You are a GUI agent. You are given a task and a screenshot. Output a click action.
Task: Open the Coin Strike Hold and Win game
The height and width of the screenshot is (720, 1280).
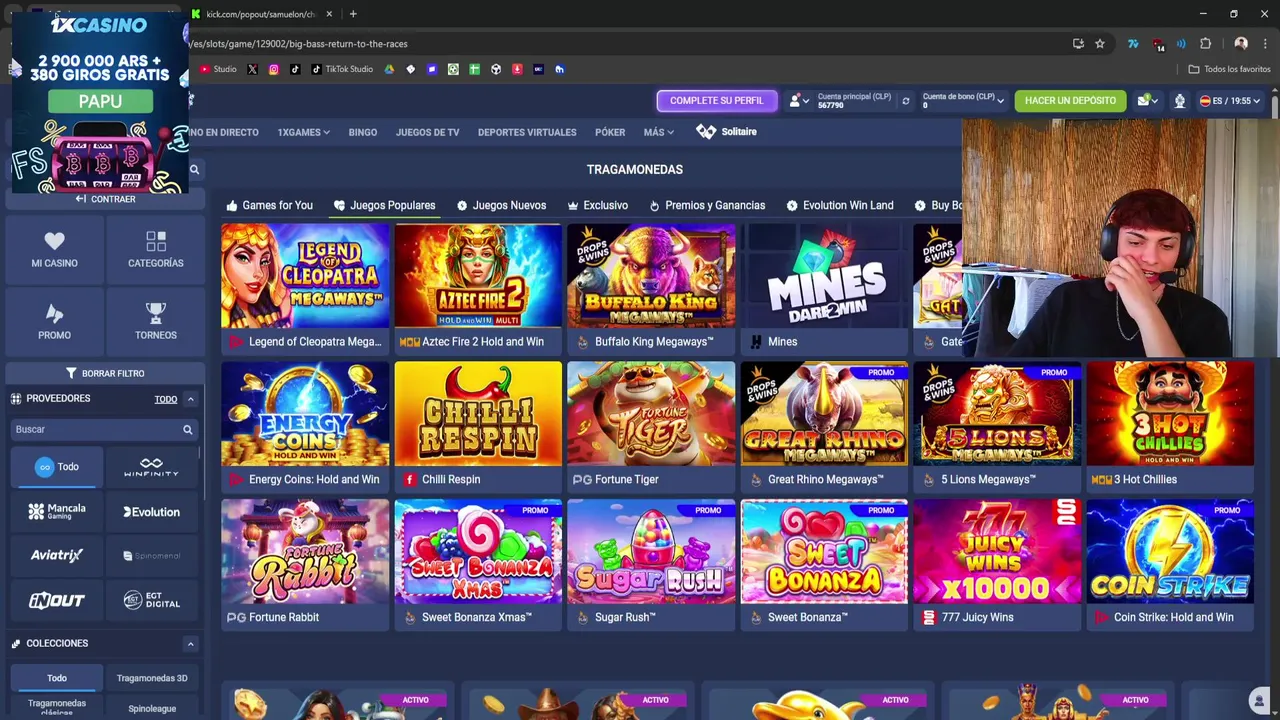click(x=1170, y=564)
